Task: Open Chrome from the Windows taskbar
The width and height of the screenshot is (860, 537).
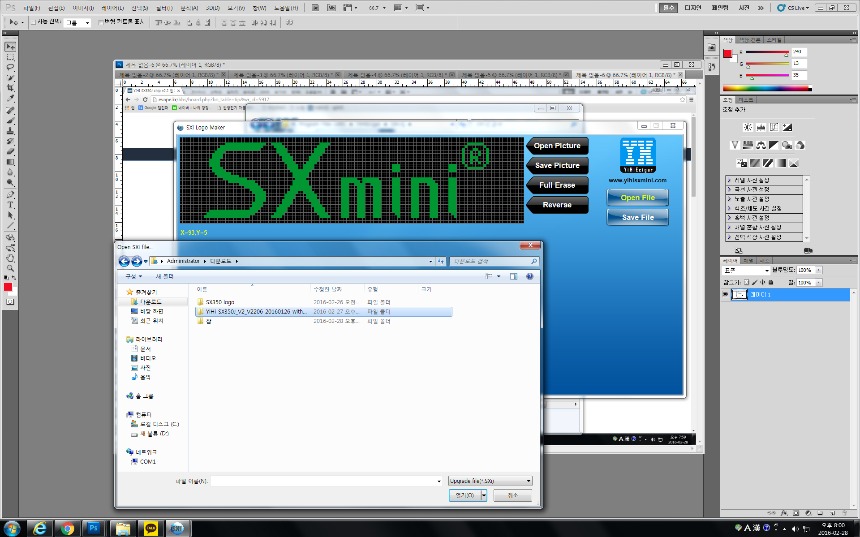Action: coord(67,528)
